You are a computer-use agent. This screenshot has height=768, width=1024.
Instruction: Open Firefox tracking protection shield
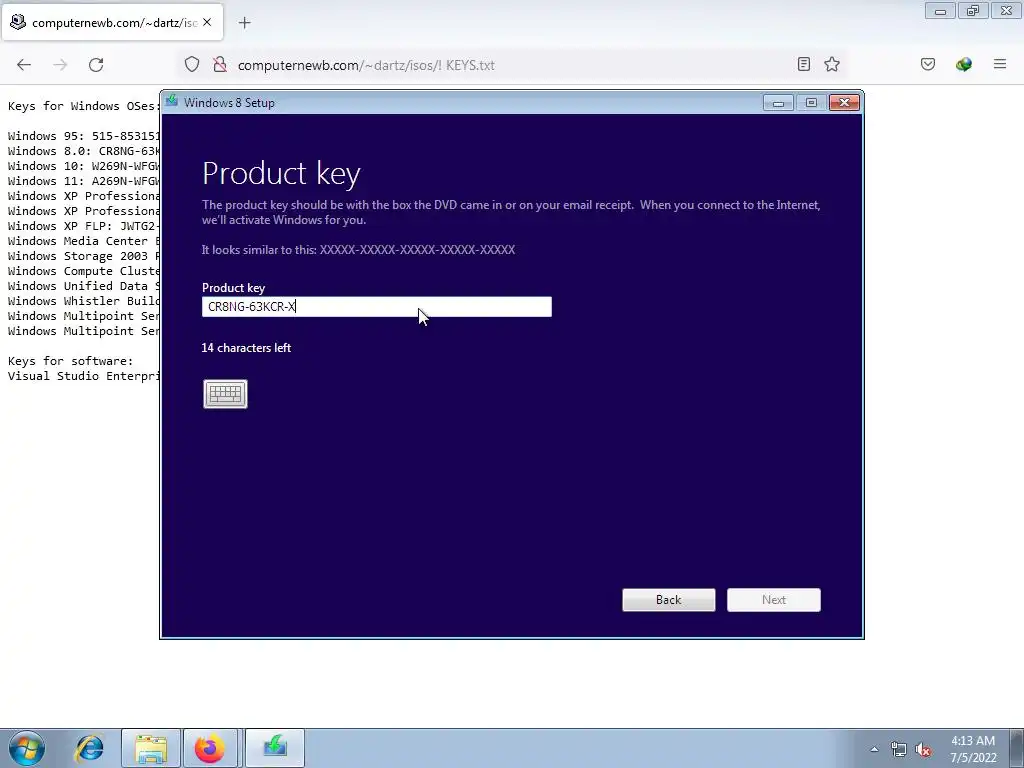pos(191,65)
